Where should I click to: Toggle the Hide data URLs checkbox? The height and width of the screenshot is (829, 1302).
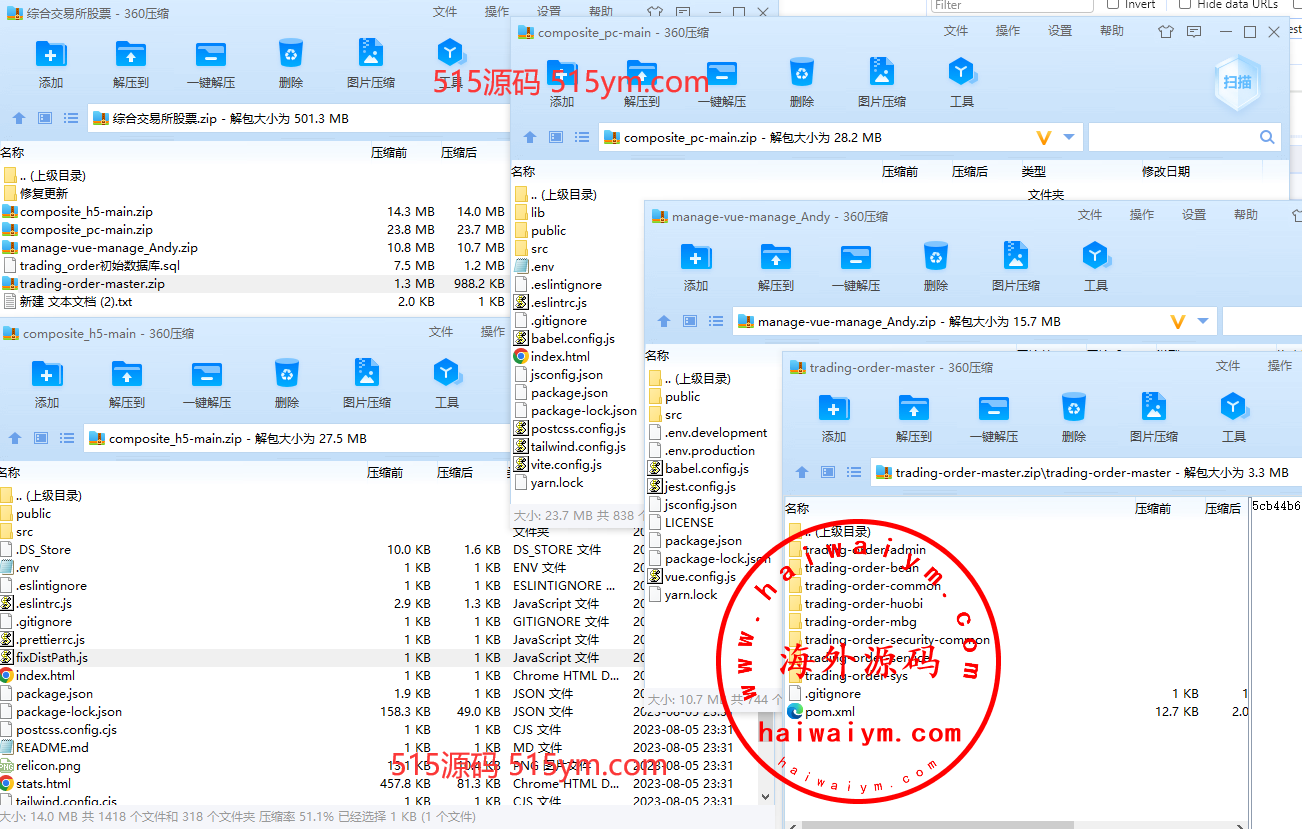(1185, 5)
